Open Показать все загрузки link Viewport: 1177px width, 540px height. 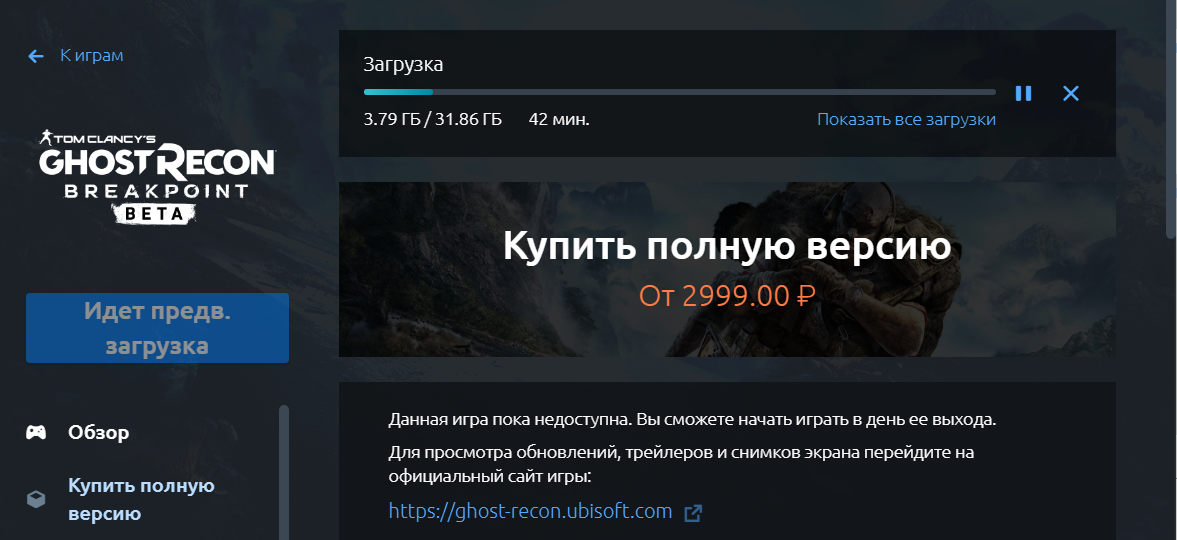click(x=906, y=119)
